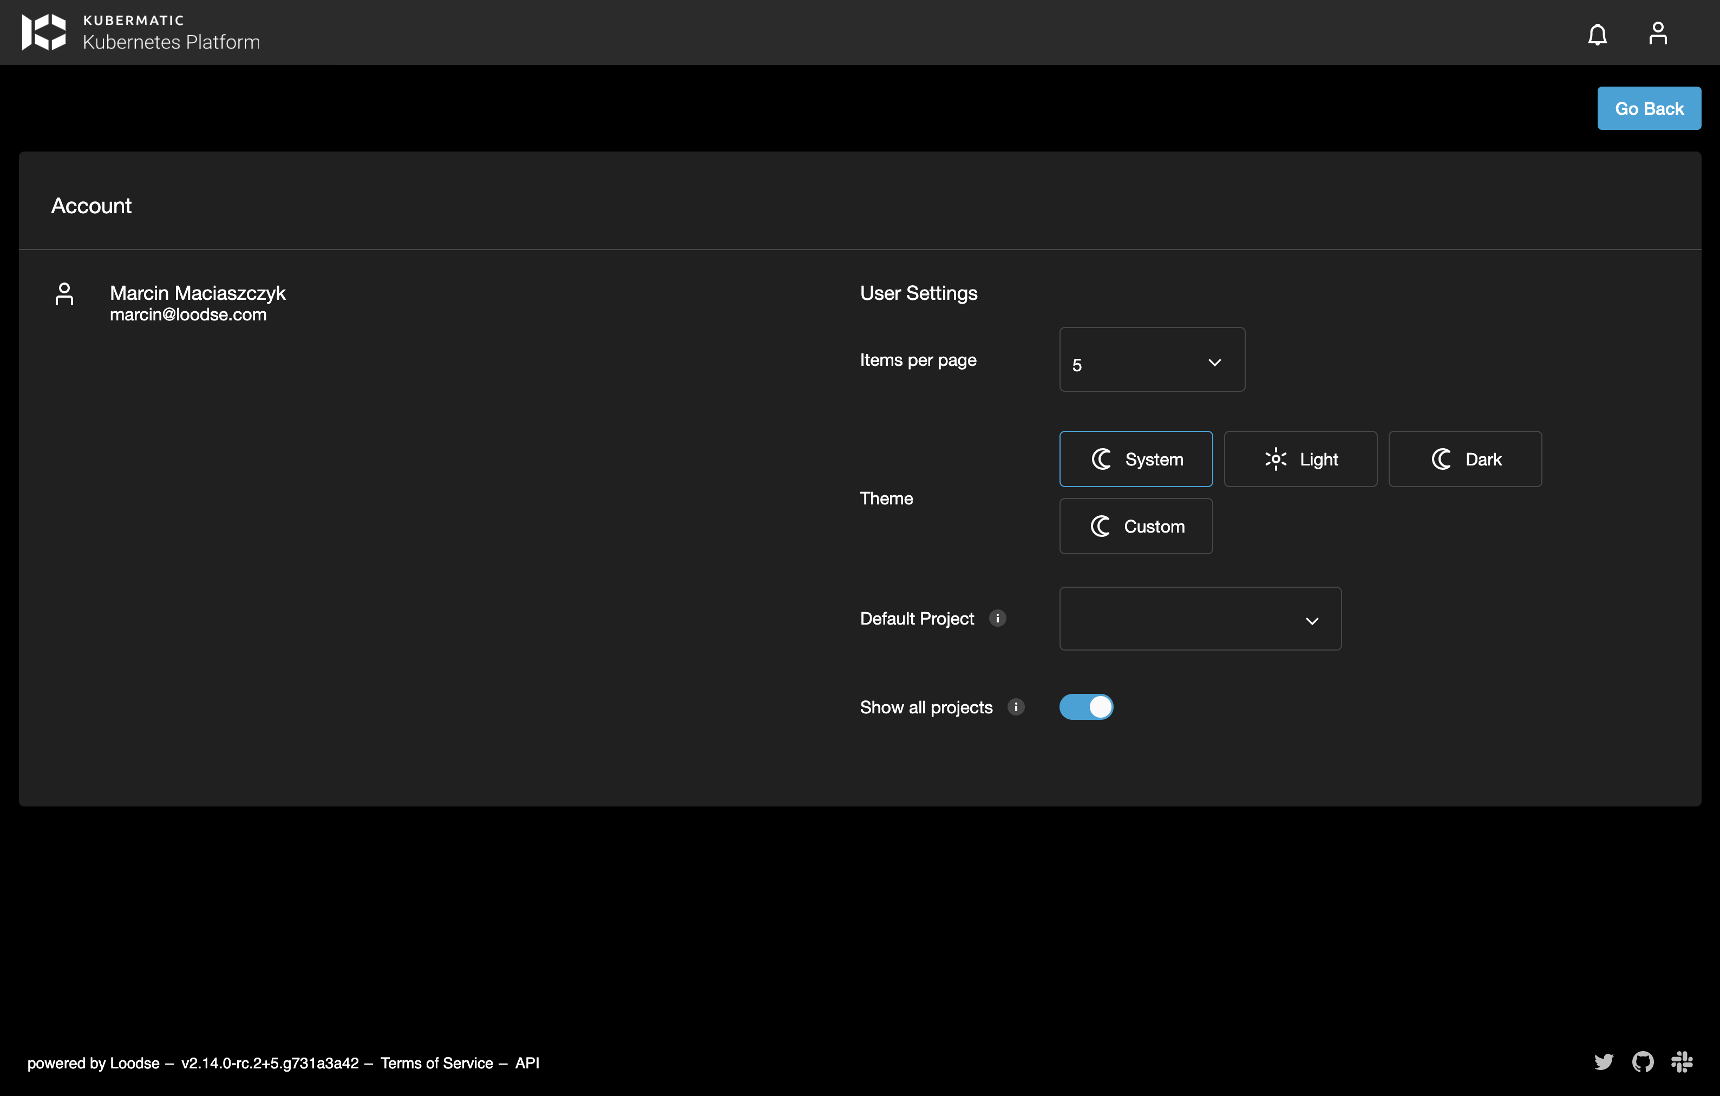Open the Terms of Service link
Viewport: 1720px width, 1096px height.
436,1063
